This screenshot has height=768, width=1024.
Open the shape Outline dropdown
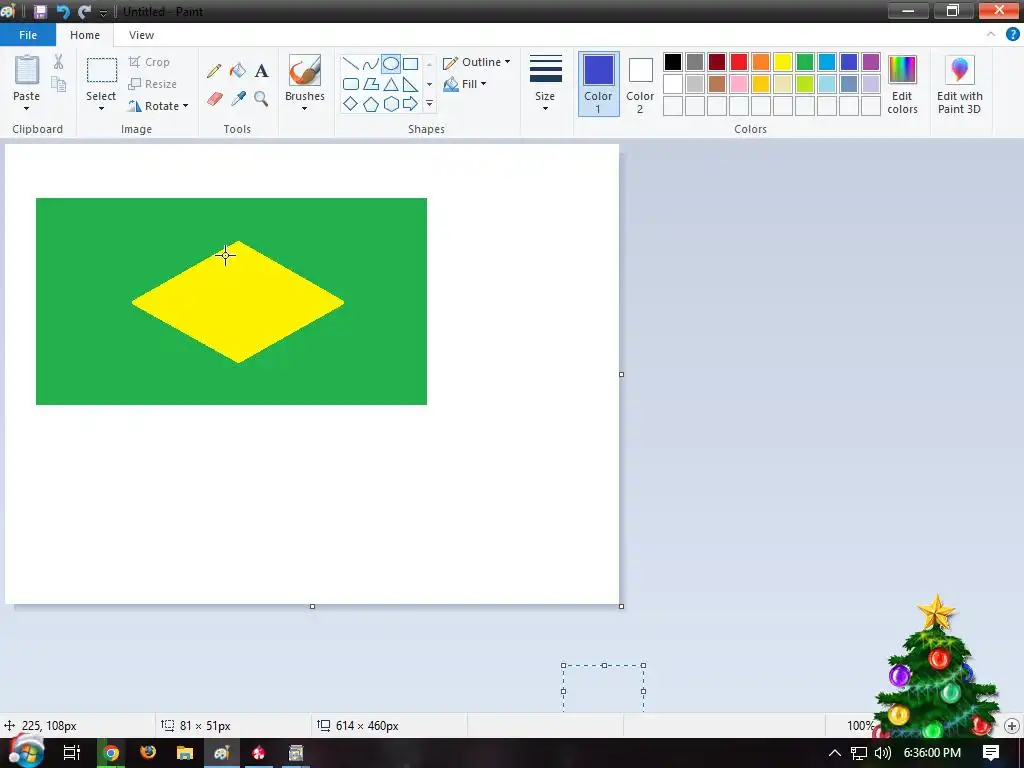pyautogui.click(x=476, y=62)
